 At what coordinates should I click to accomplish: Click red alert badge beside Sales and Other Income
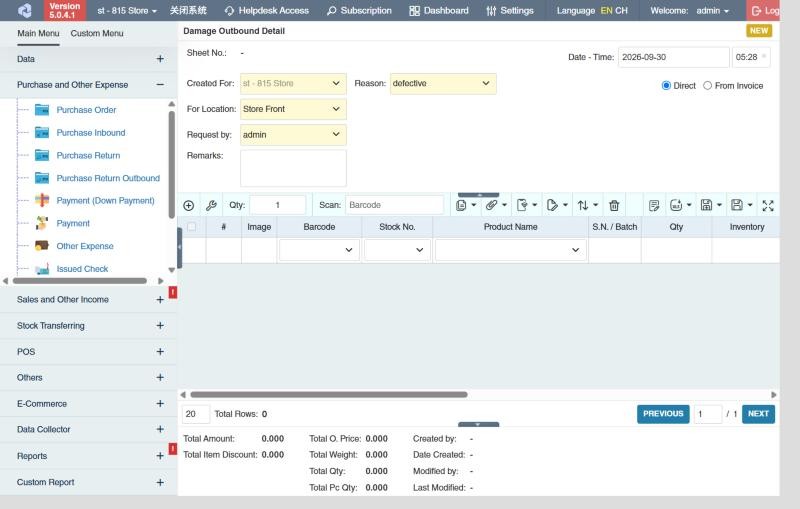(x=173, y=292)
